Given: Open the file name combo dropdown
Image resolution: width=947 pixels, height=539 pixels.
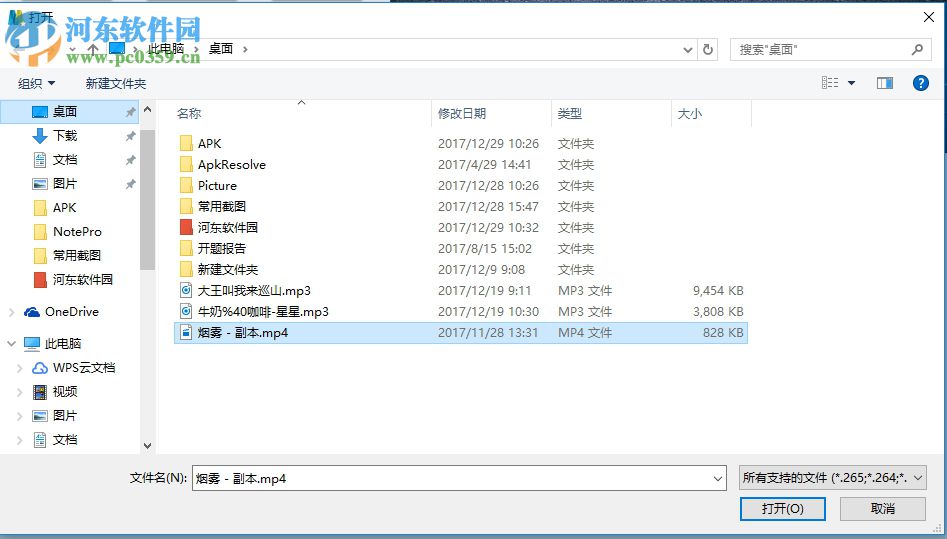Looking at the screenshot, I should (x=717, y=479).
